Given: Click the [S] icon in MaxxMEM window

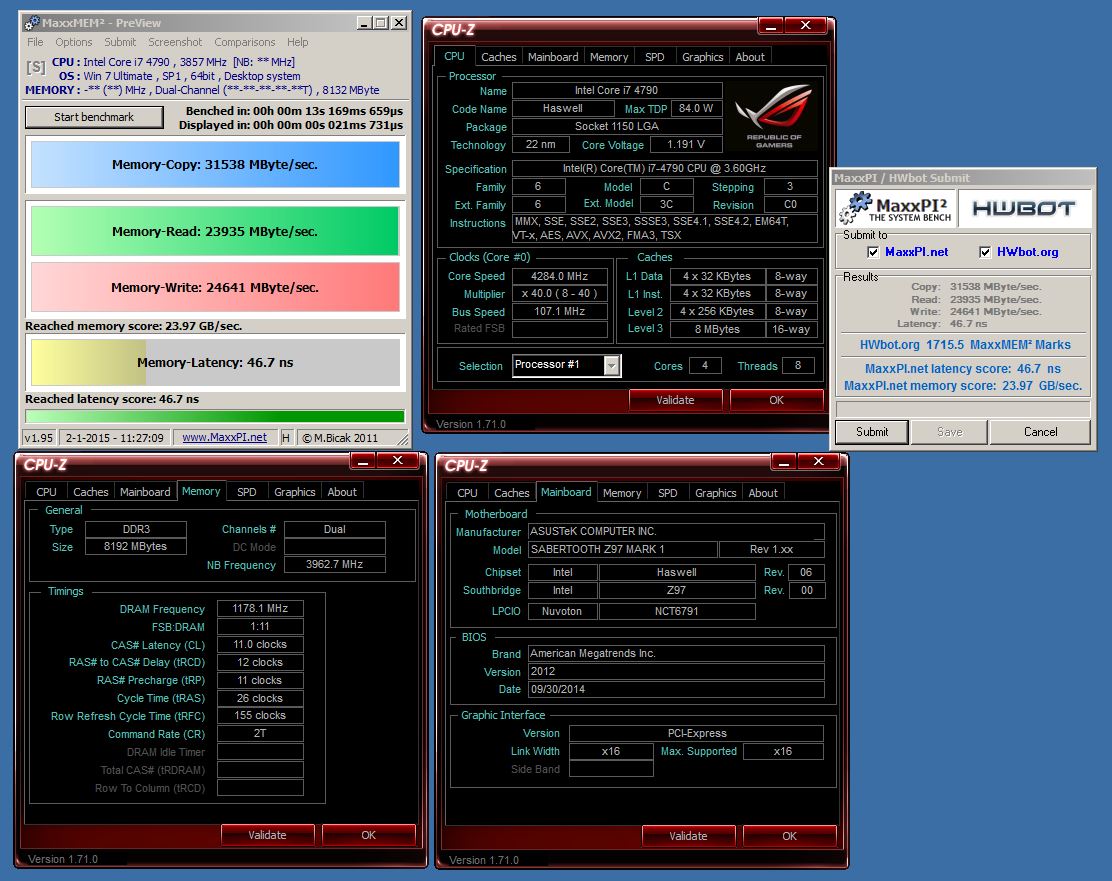Looking at the screenshot, I should point(36,68).
